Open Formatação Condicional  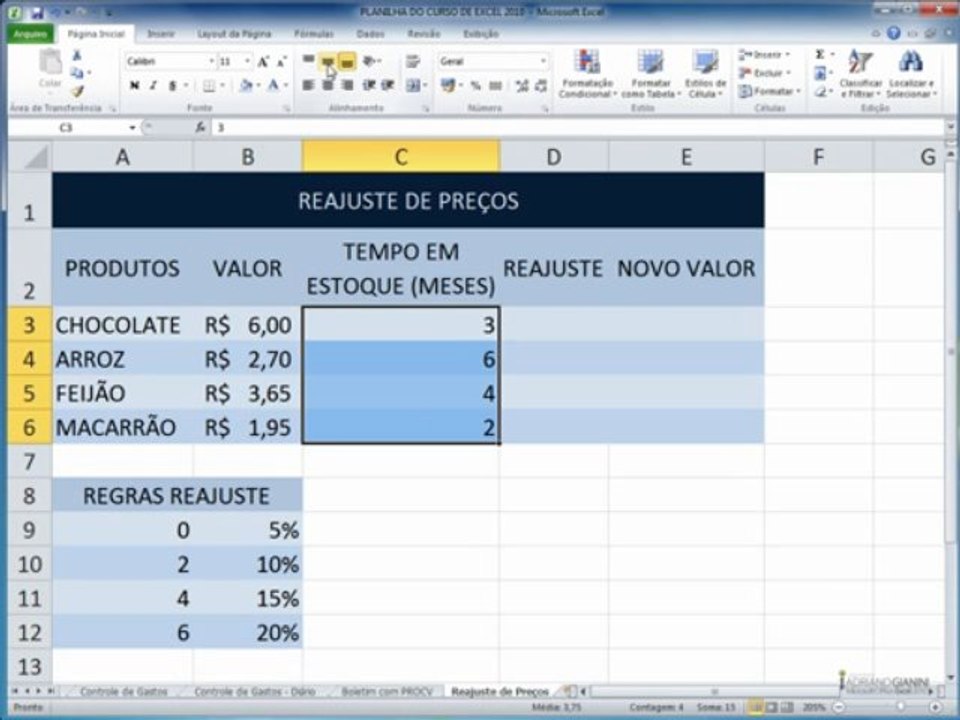tap(587, 73)
